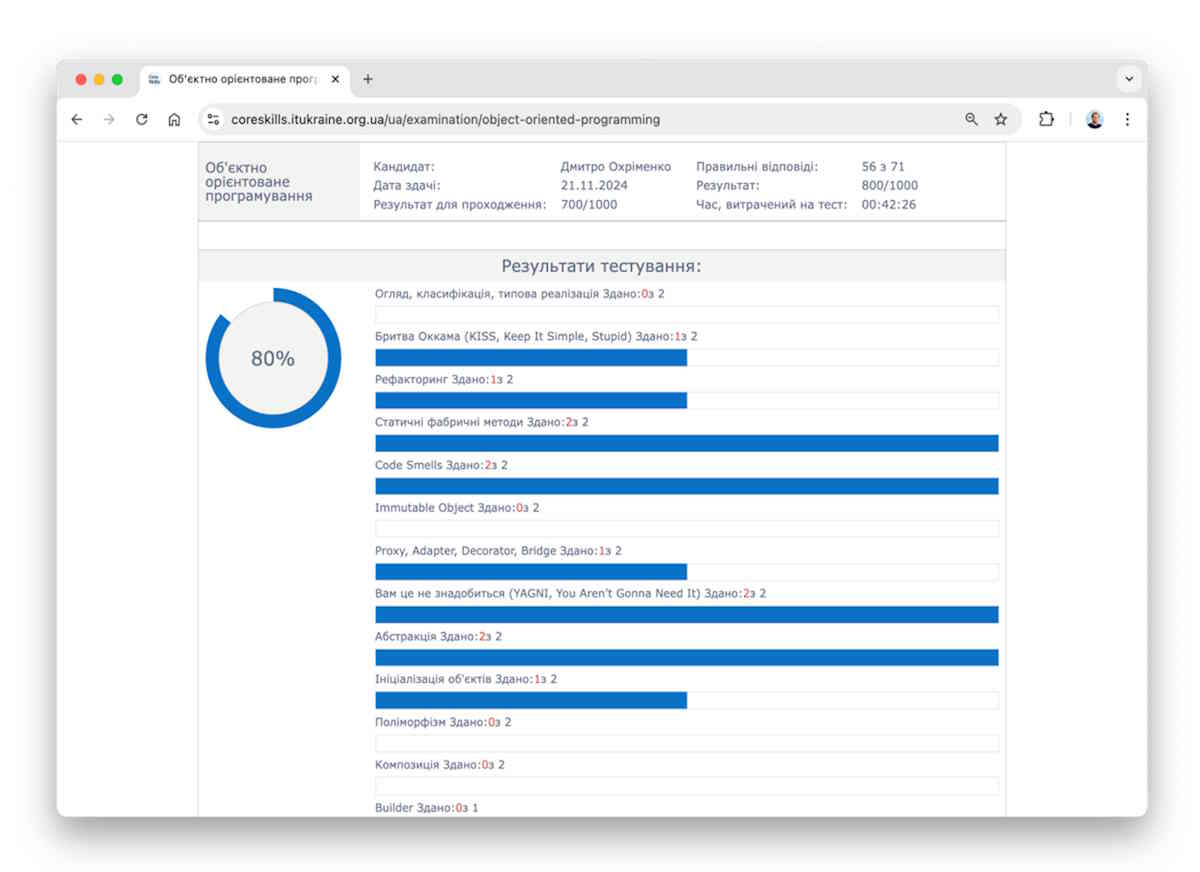Viewport: 1200px width, 872px height.
Task: Click the YAGNI progress bar
Action: coord(686,614)
